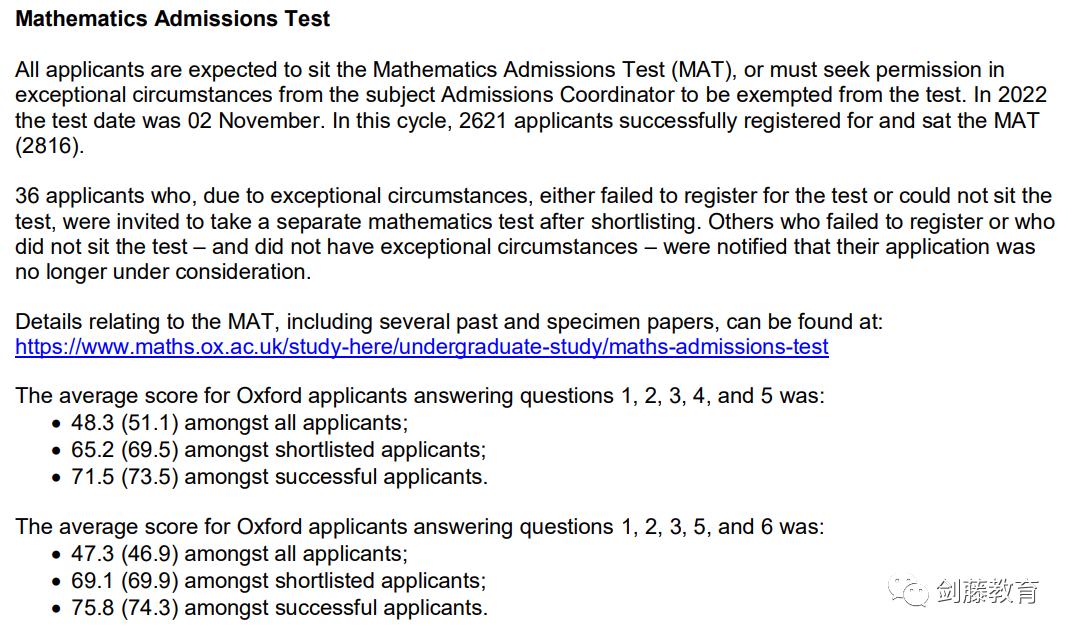The image size is (1074, 638).
Task: Click the bullet before 75.8 (74.3)
Action: [x=57, y=609]
